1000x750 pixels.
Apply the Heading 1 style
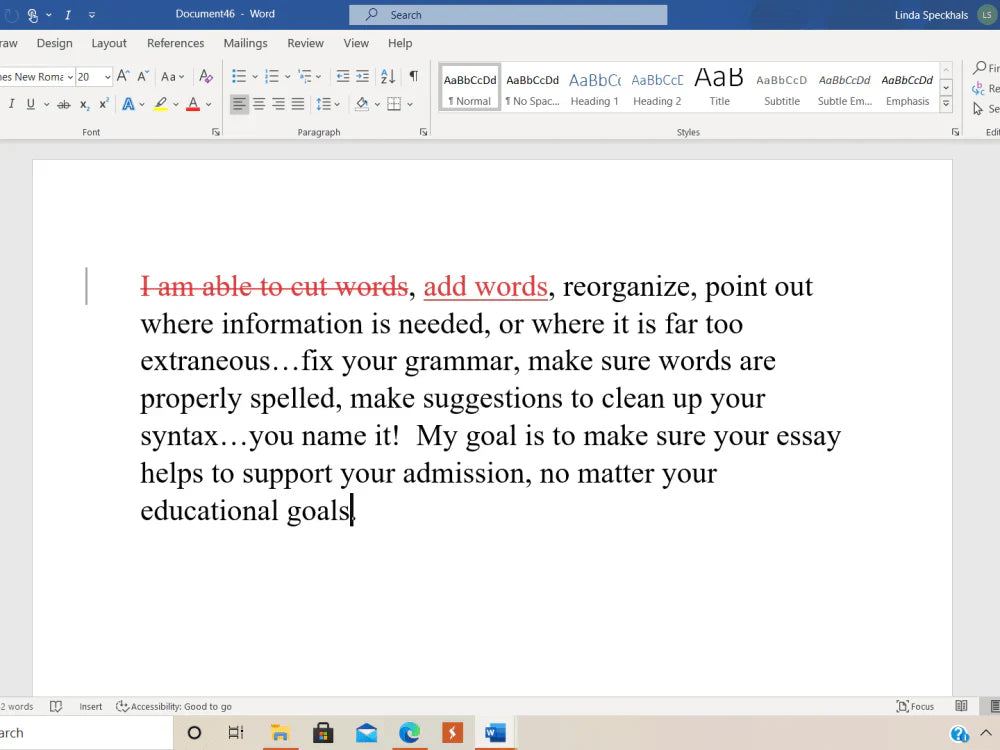[x=594, y=87]
